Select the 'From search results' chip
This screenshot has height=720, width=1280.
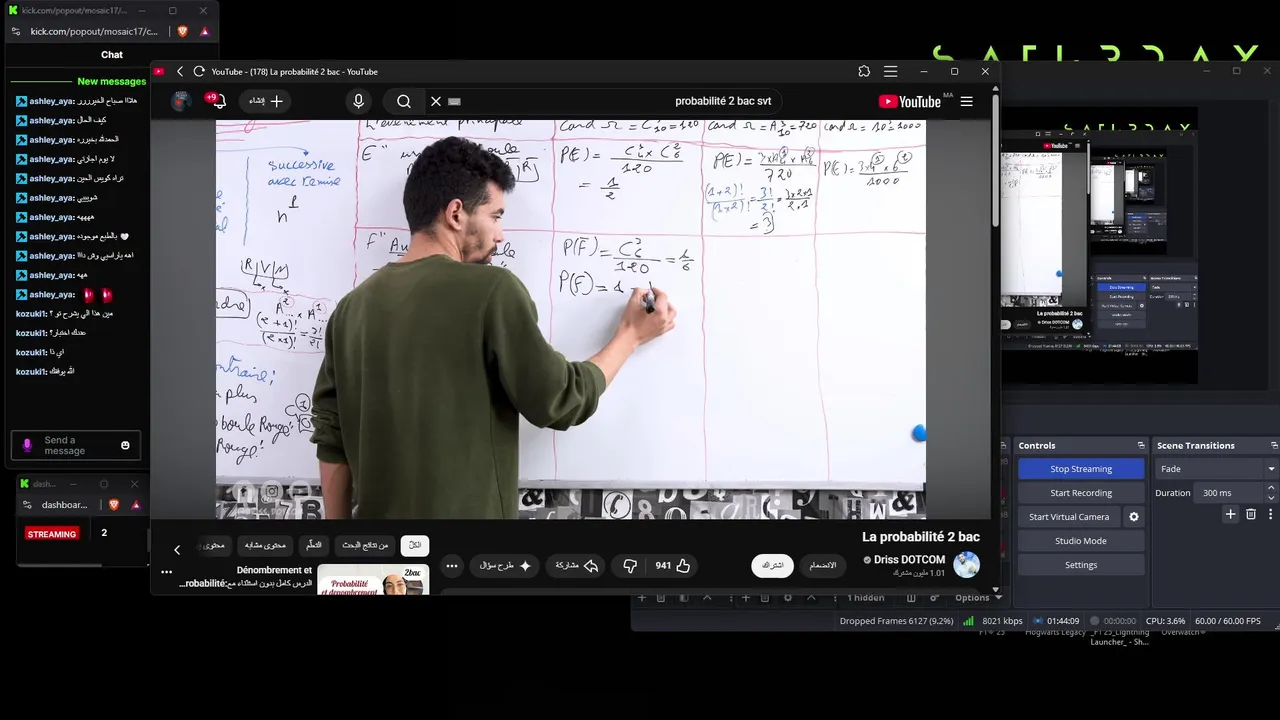pos(365,545)
